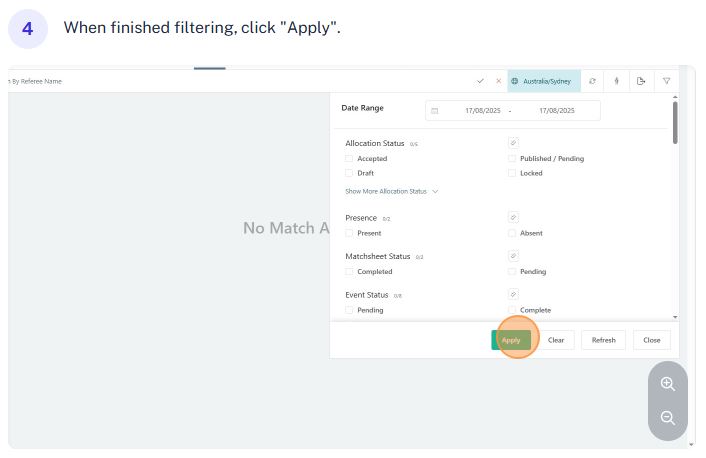
Task: Click the refresh sync icon in toolbar
Action: click(593, 81)
